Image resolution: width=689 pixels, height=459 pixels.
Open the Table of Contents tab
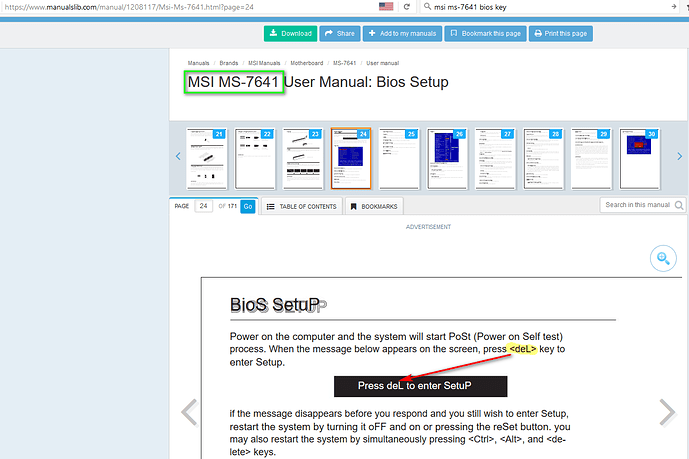(x=301, y=206)
